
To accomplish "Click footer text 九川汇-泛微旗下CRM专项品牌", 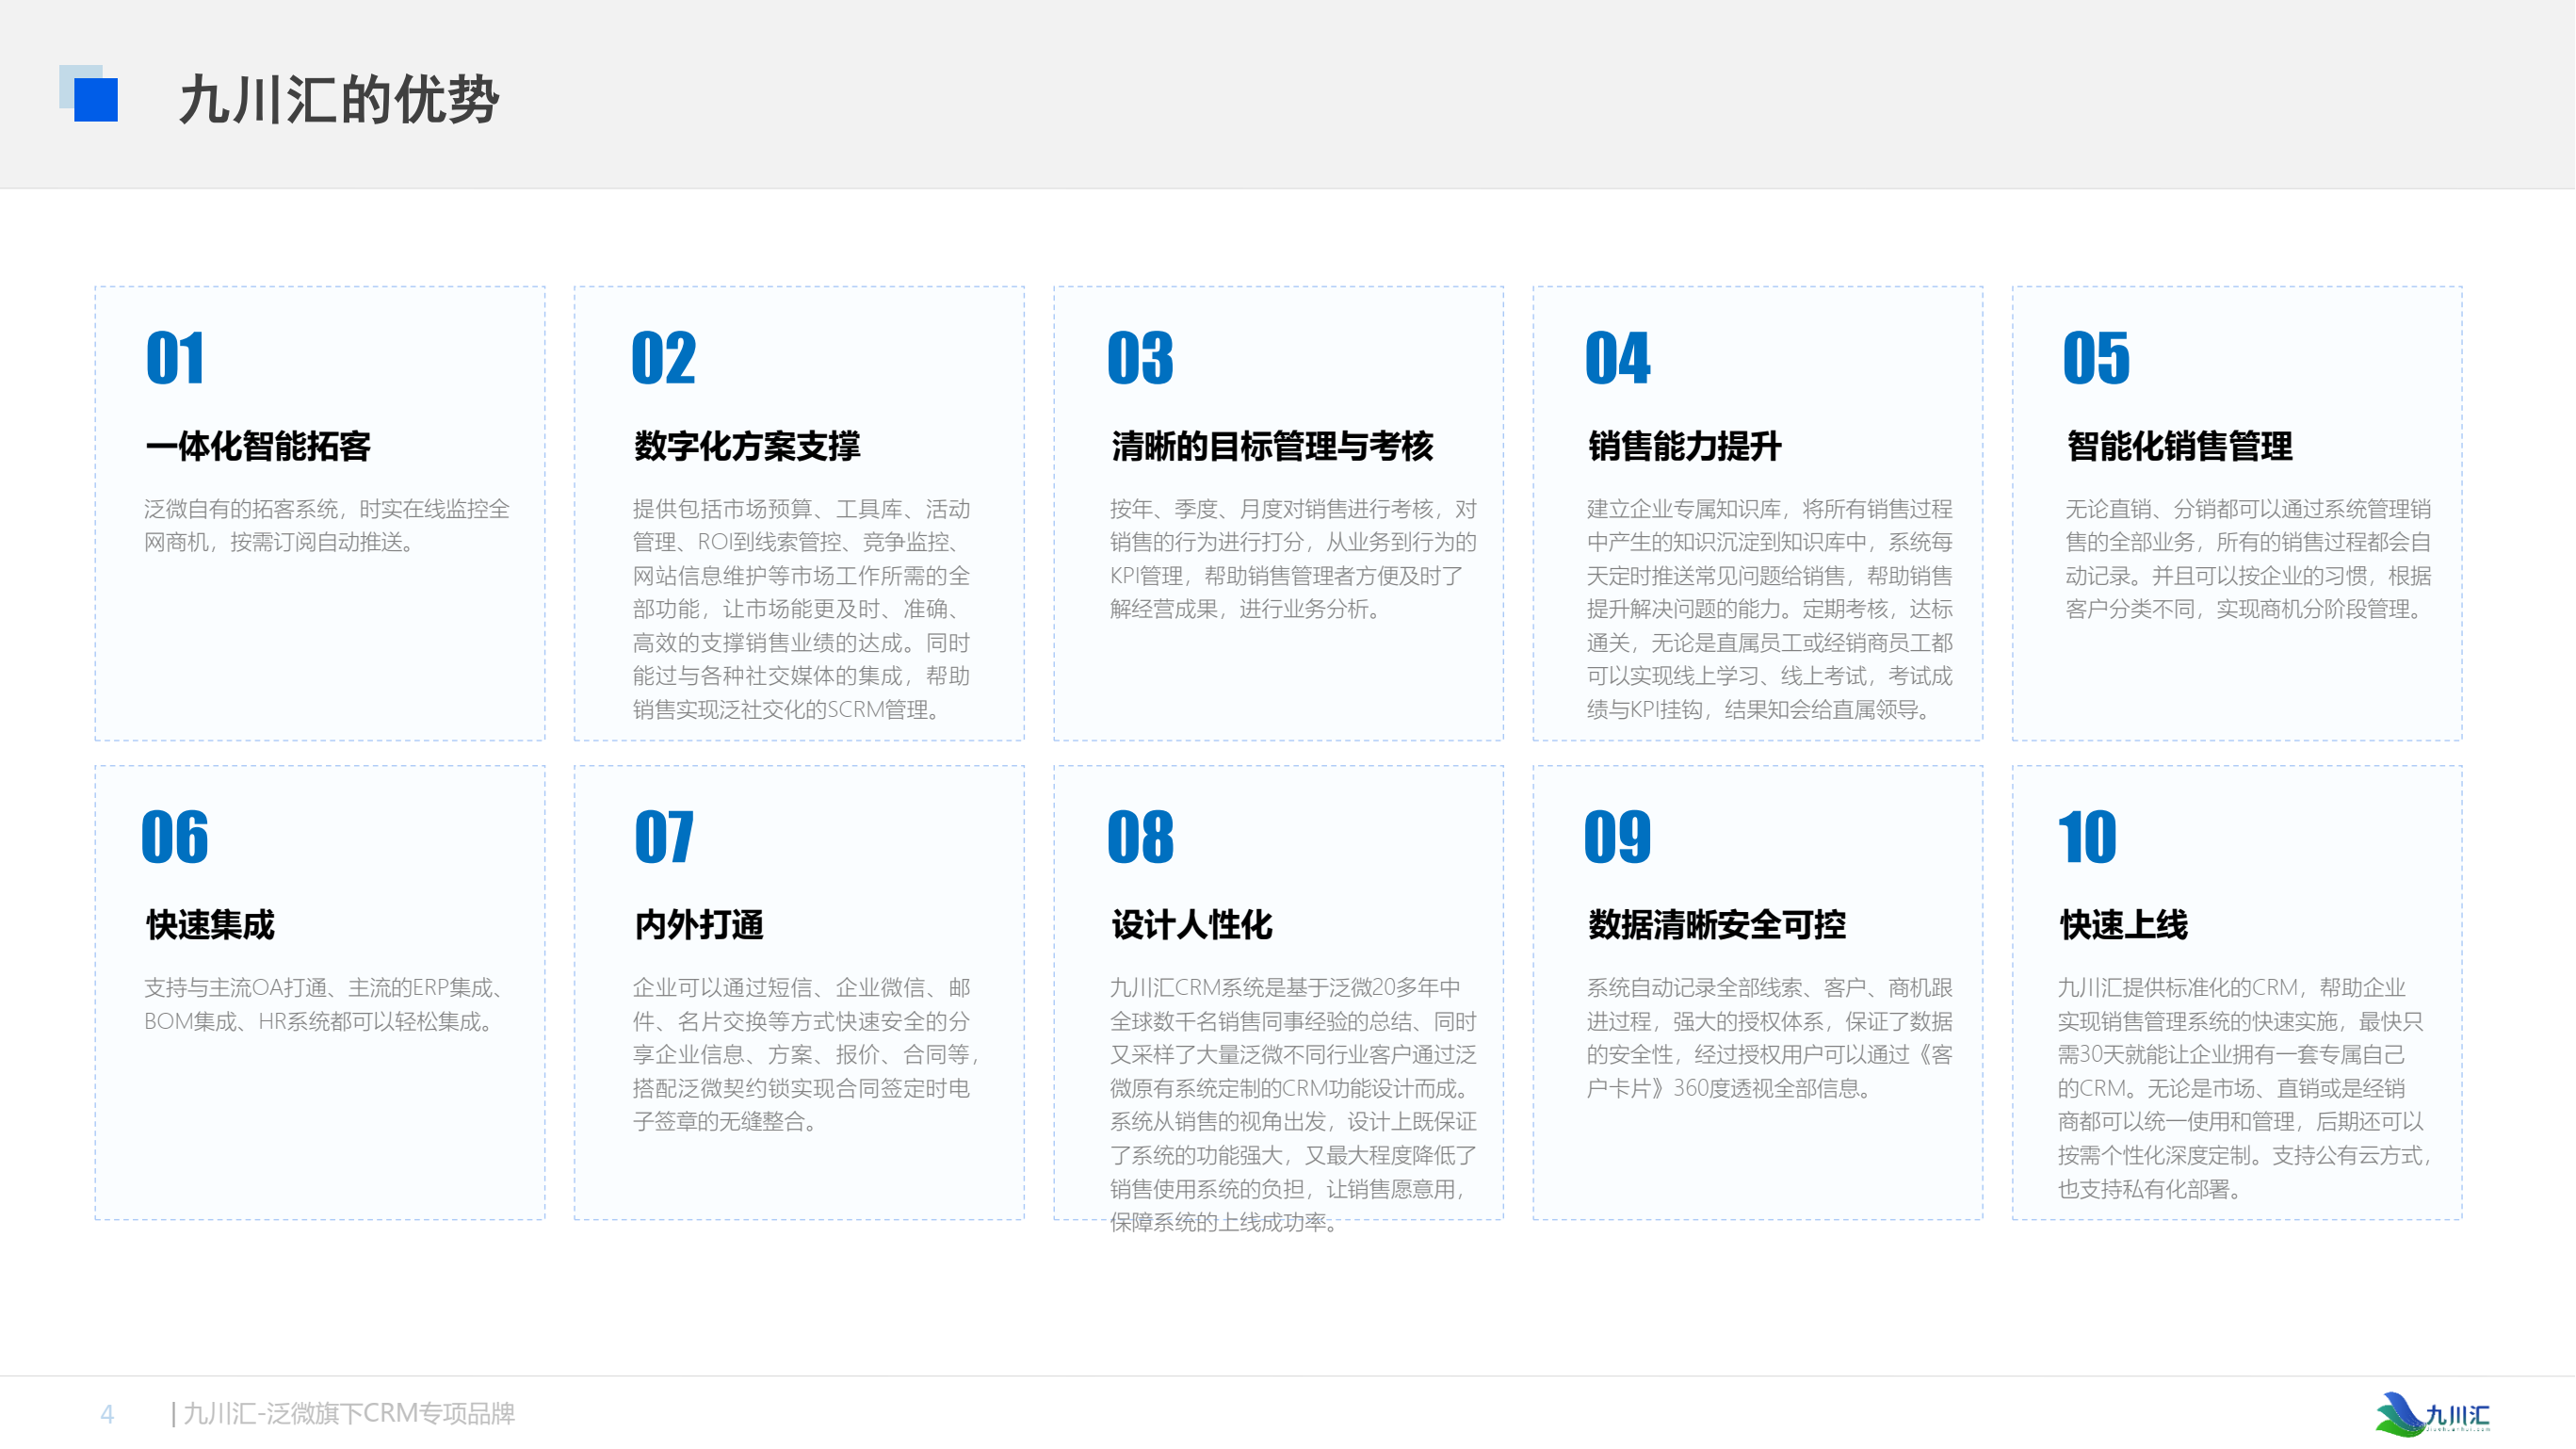I will coord(348,1413).
